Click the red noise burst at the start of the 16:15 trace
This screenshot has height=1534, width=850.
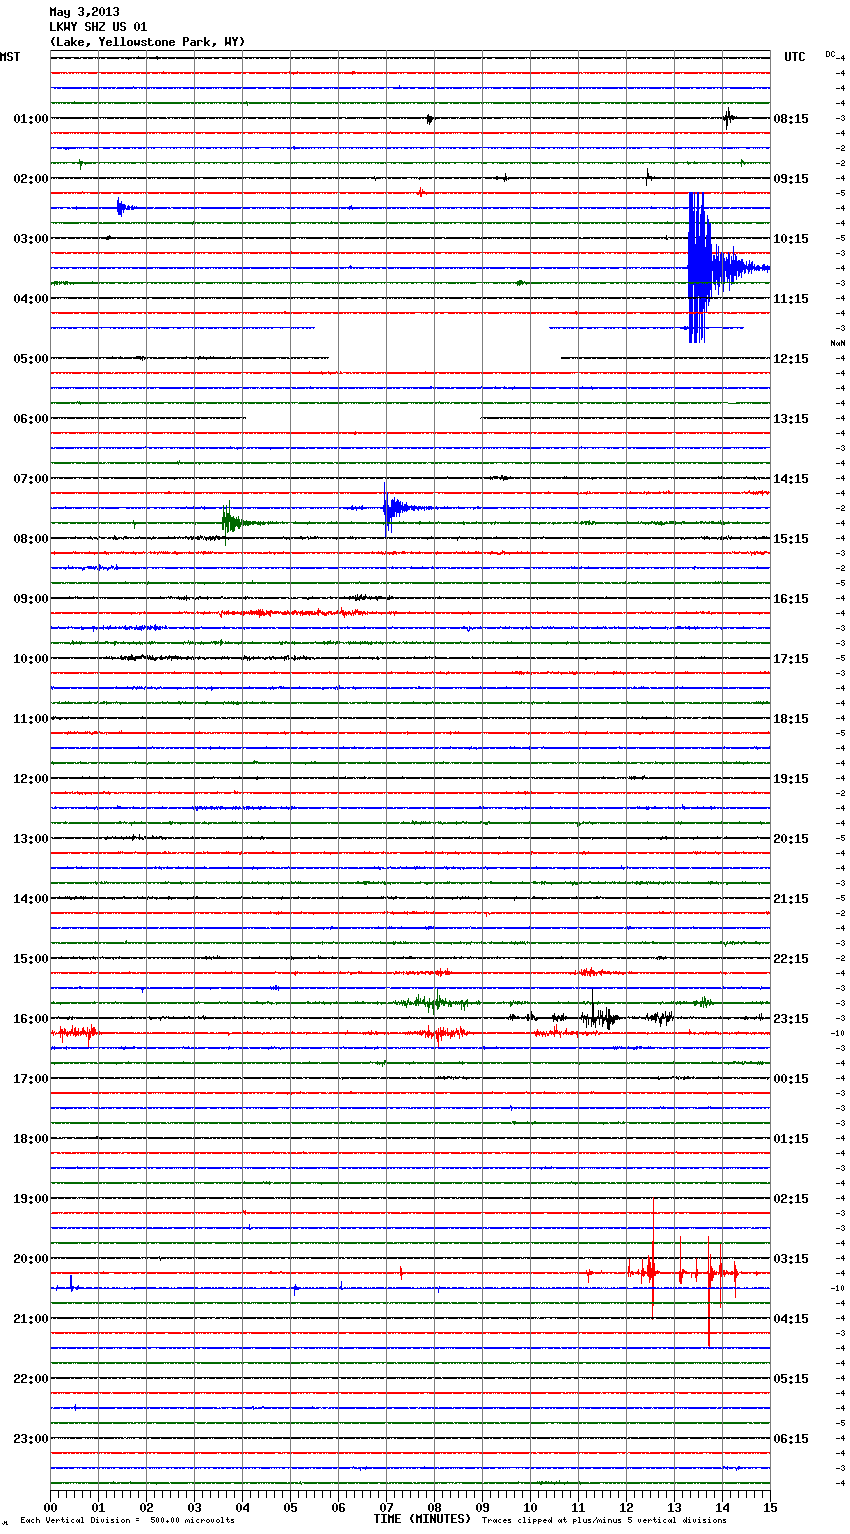point(75,1033)
